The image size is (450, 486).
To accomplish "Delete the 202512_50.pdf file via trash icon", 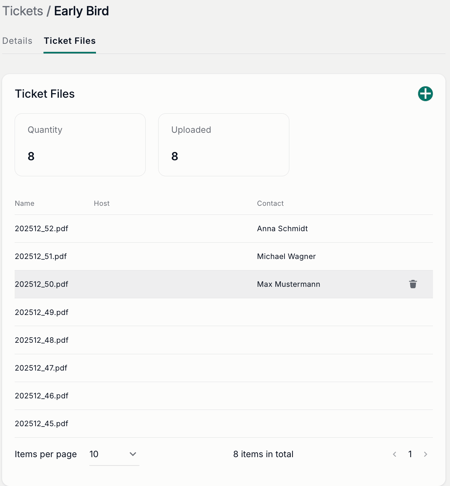I will point(413,284).
